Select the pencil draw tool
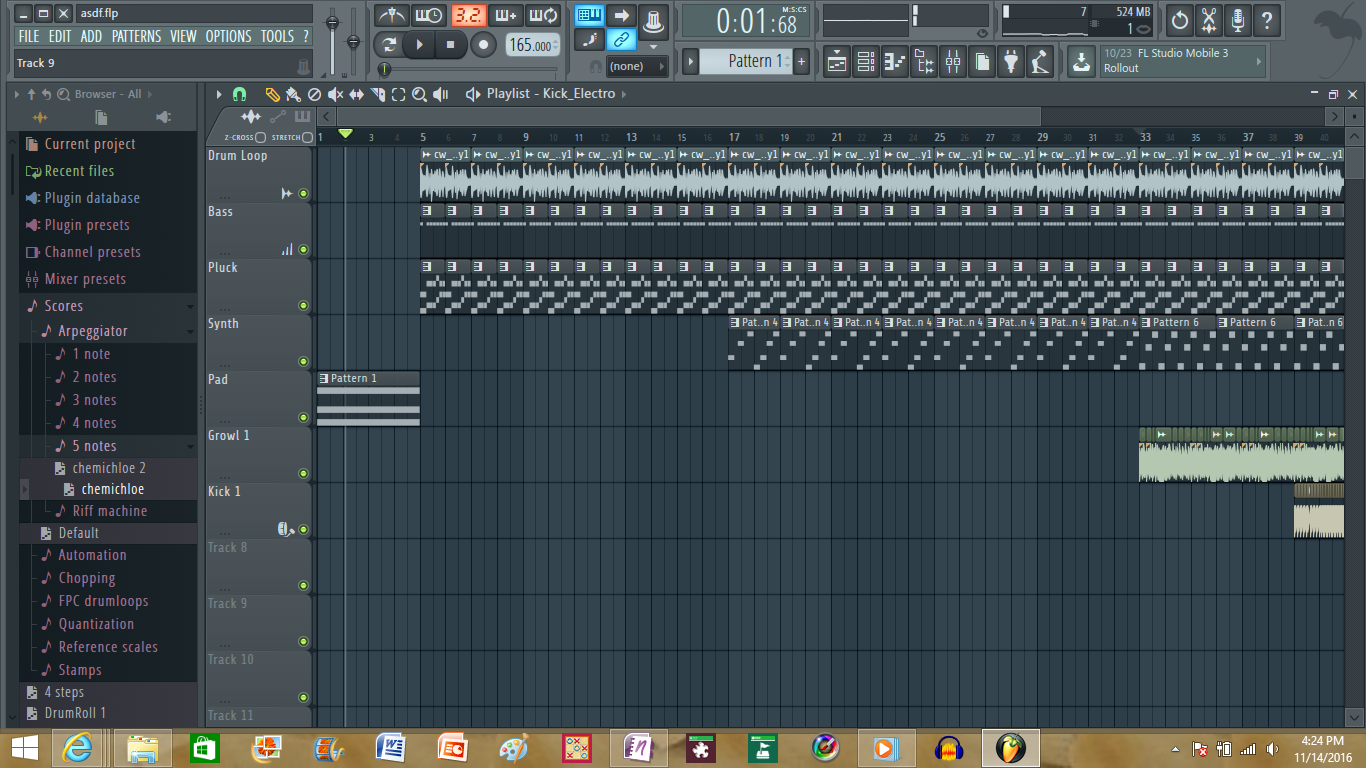The height and width of the screenshot is (768, 1366). pos(272,94)
